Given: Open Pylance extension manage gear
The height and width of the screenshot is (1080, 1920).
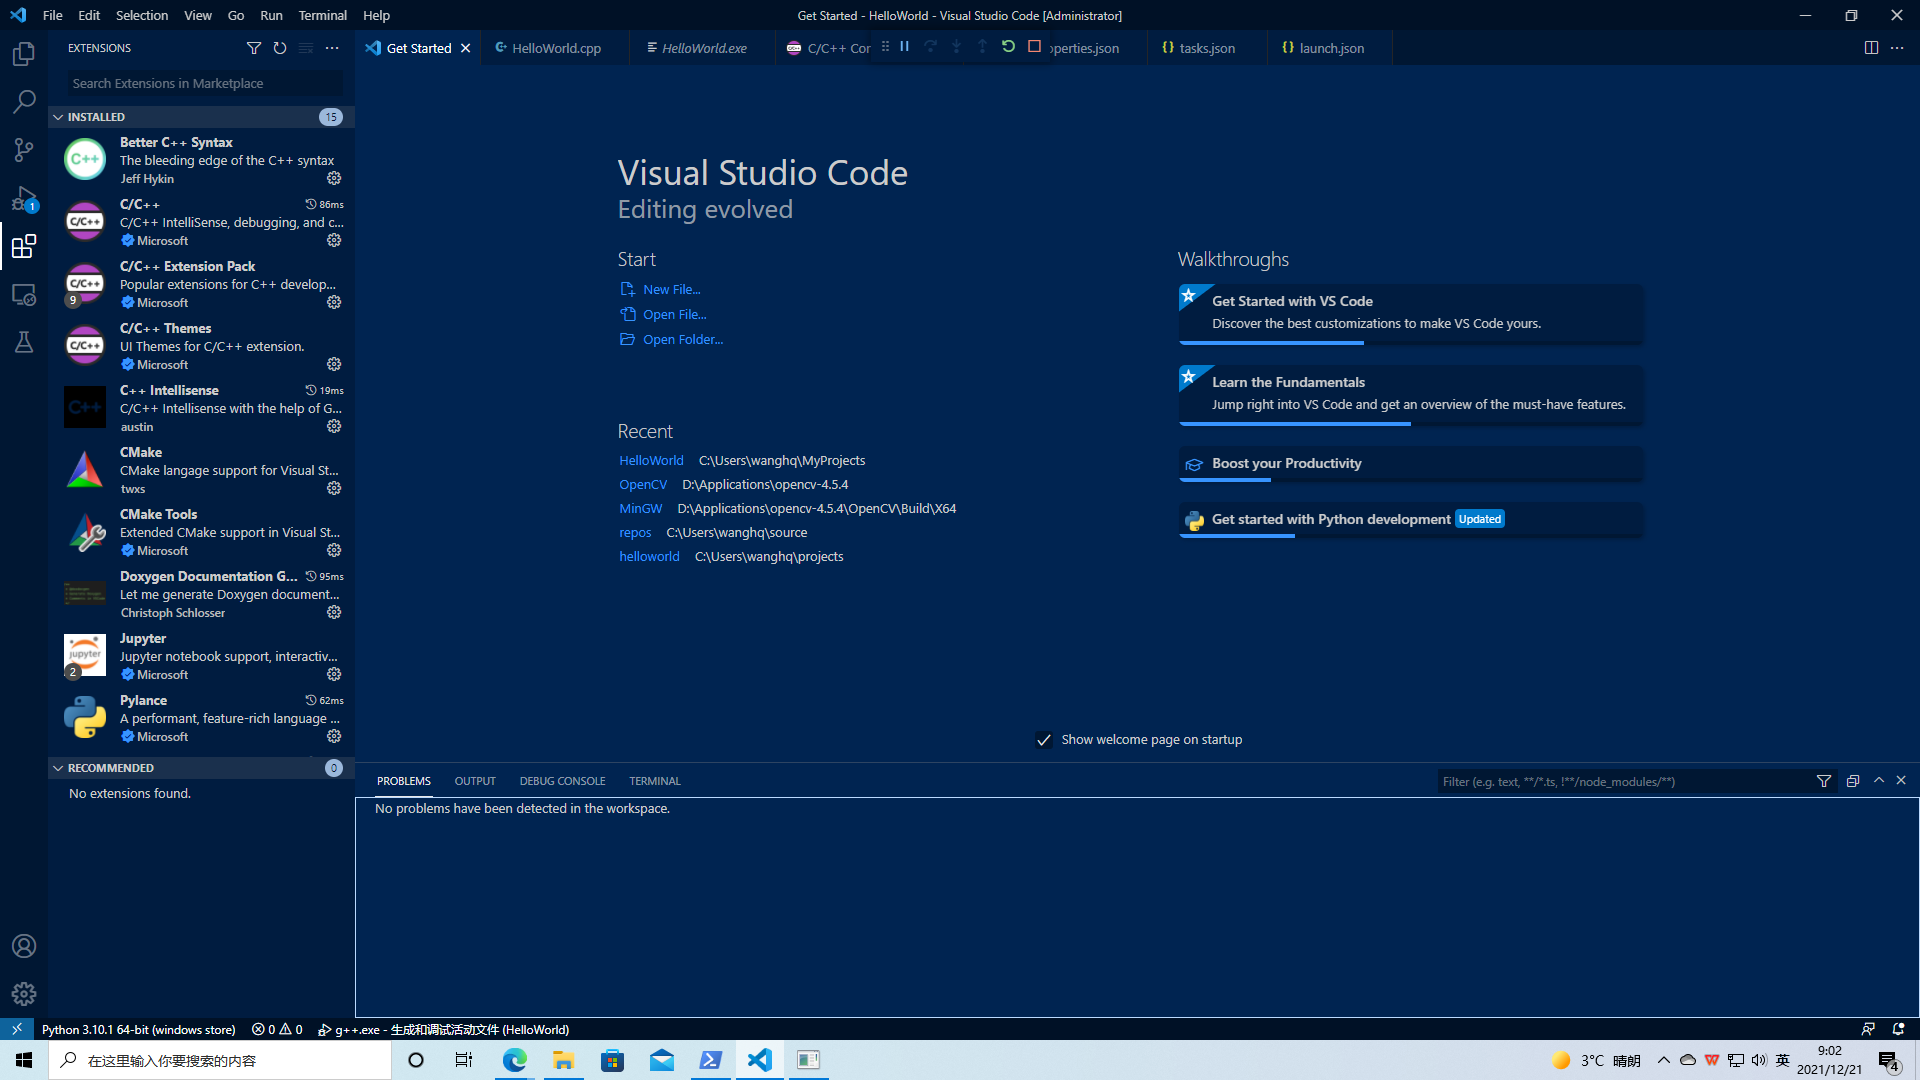Looking at the screenshot, I should click(x=334, y=736).
